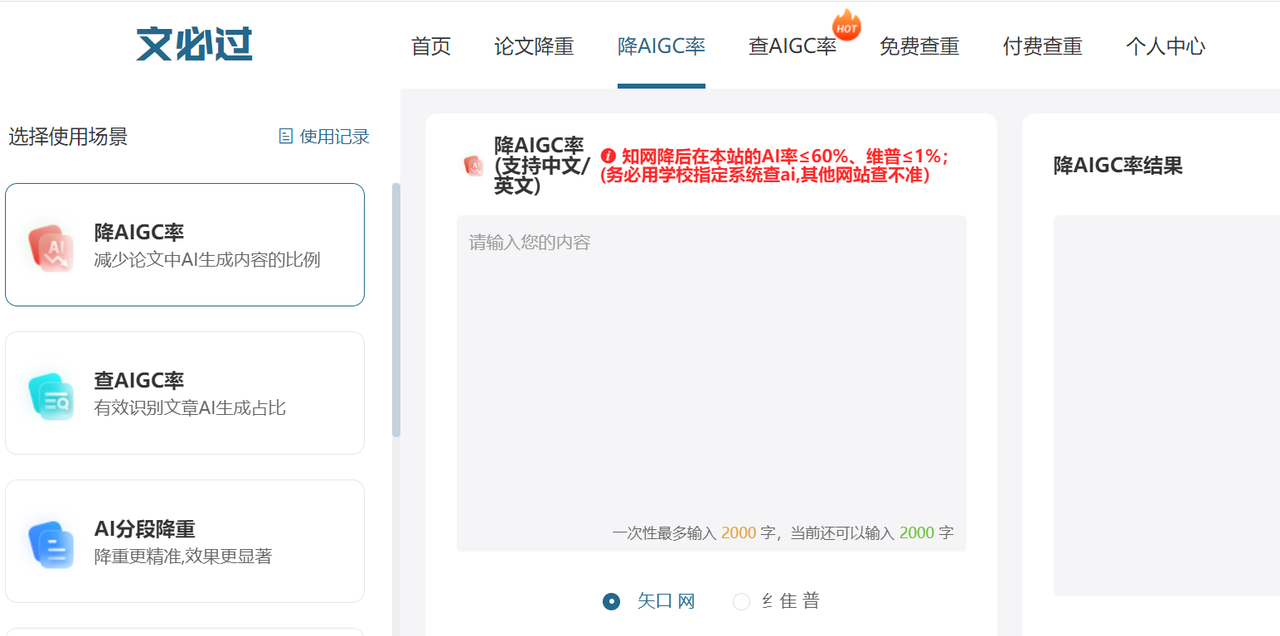Choose the 查AIGC率 scenario card title
The width and height of the screenshot is (1280, 636).
click(x=139, y=380)
